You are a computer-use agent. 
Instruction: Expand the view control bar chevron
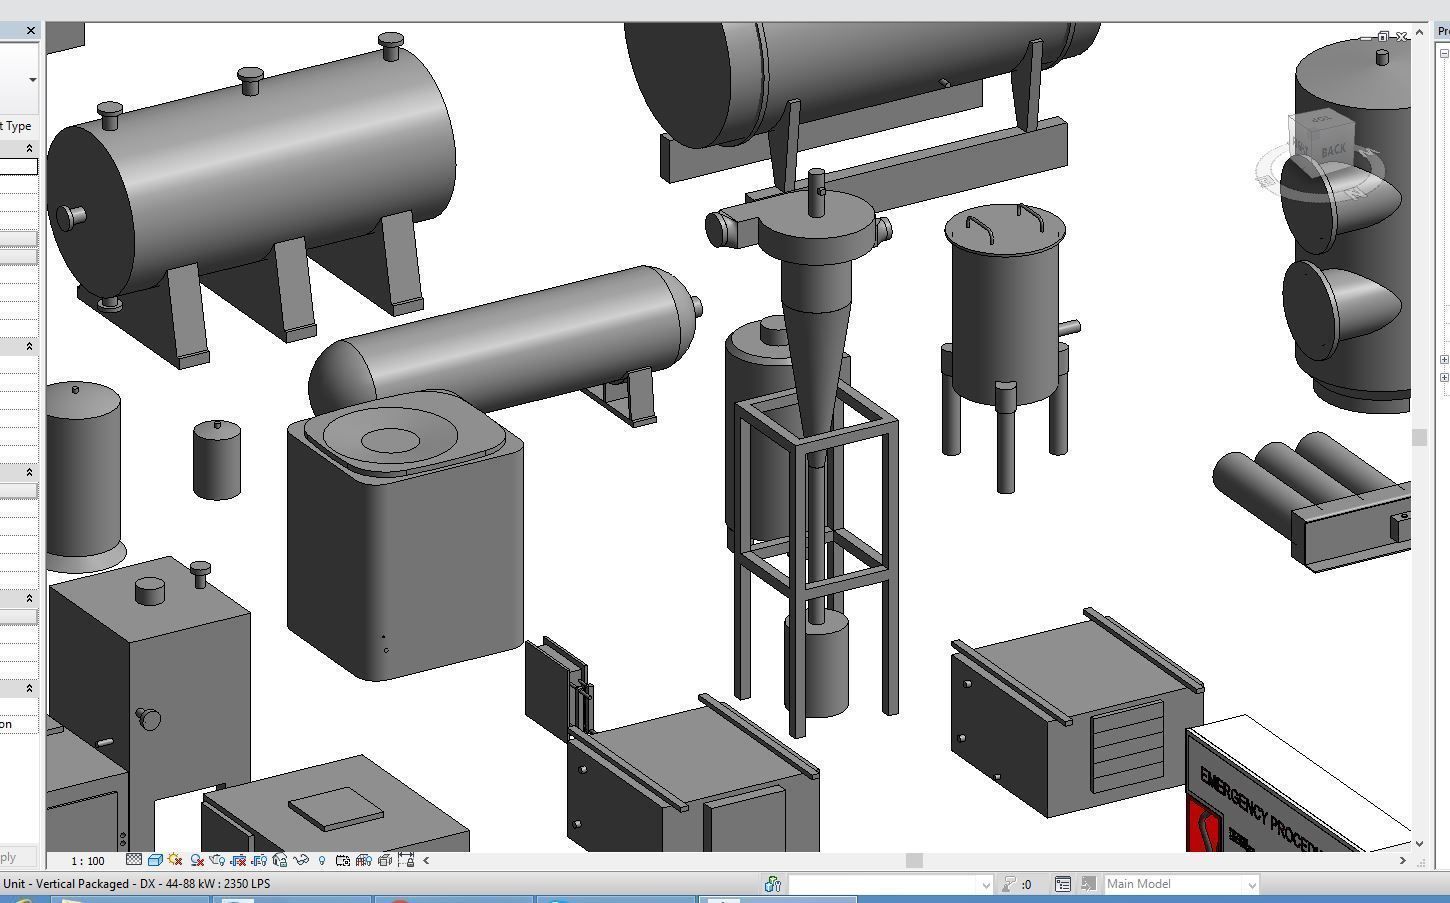coord(424,860)
